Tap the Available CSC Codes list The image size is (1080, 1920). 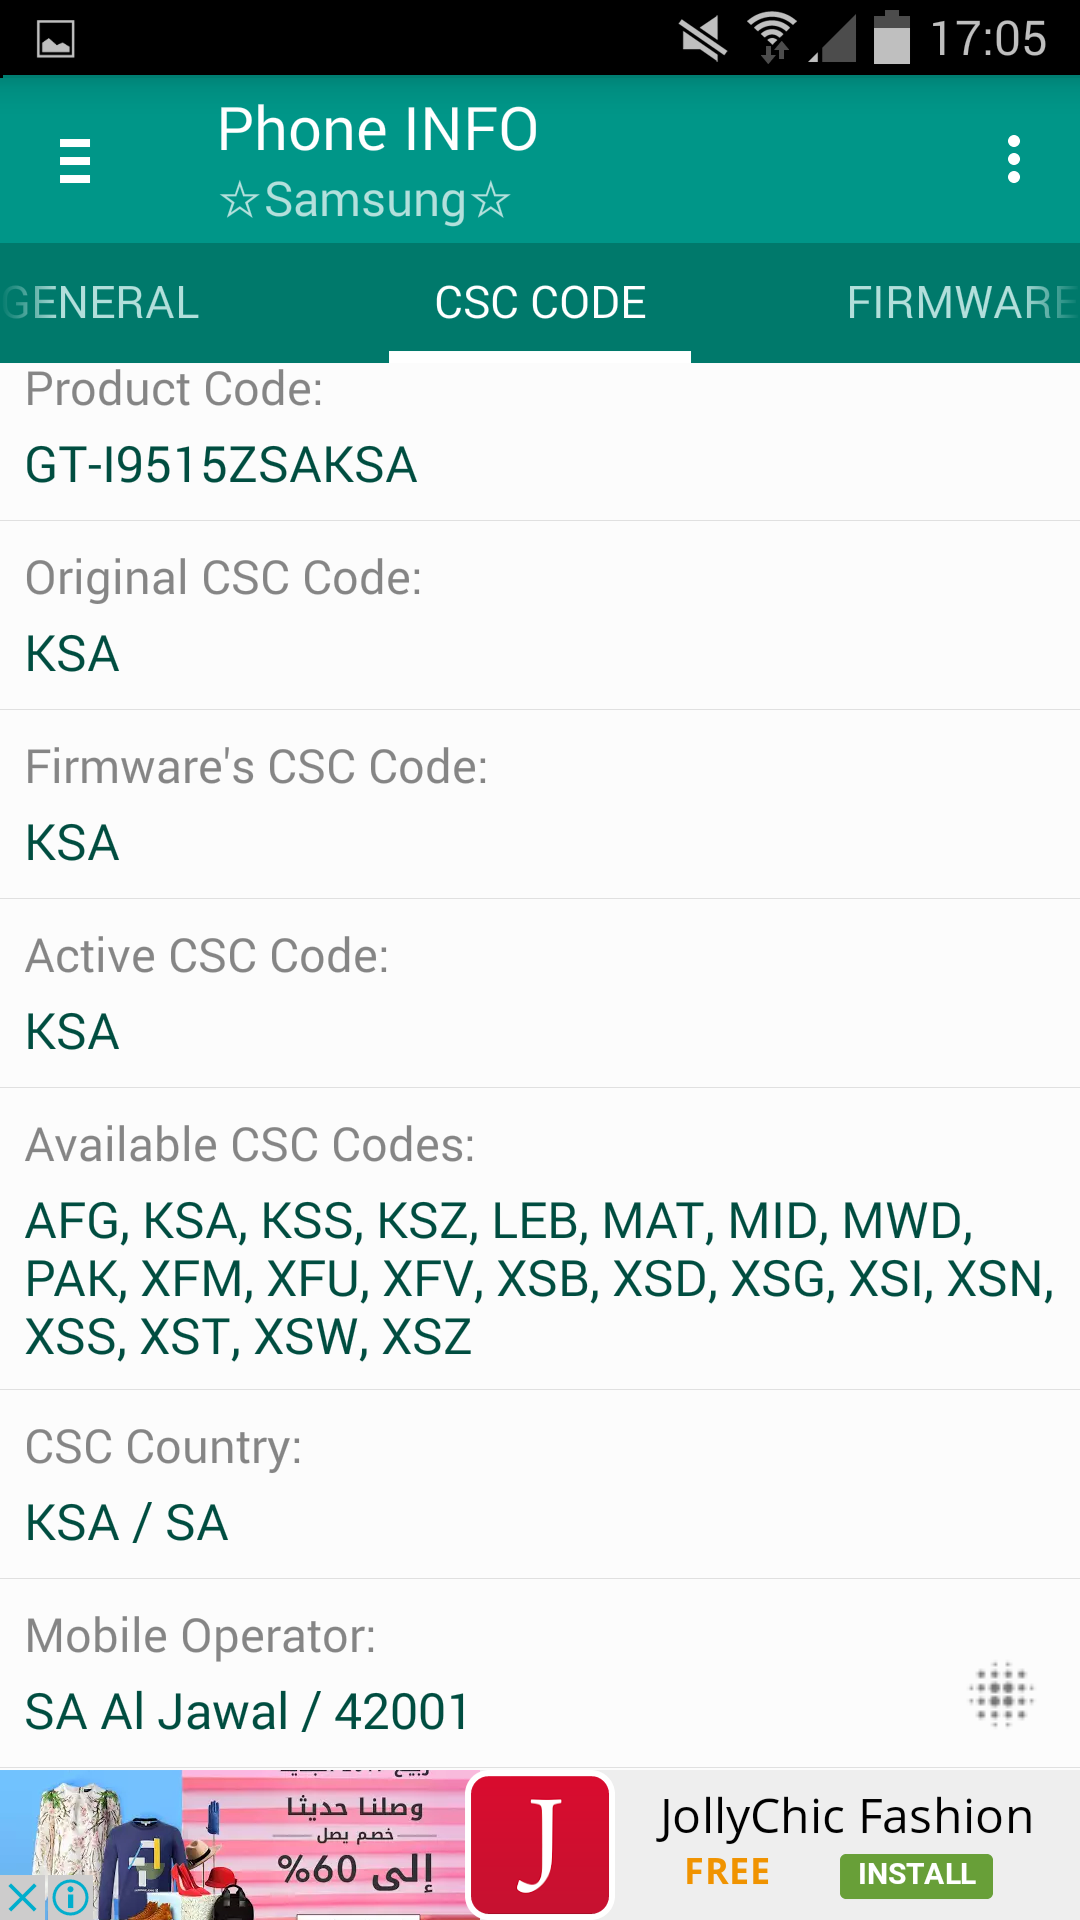pyautogui.click(x=540, y=1239)
